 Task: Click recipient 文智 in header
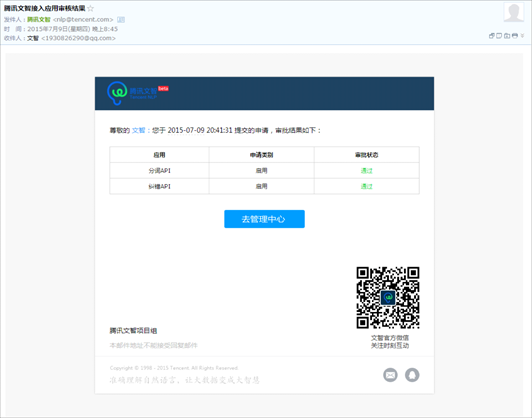[x=33, y=38]
